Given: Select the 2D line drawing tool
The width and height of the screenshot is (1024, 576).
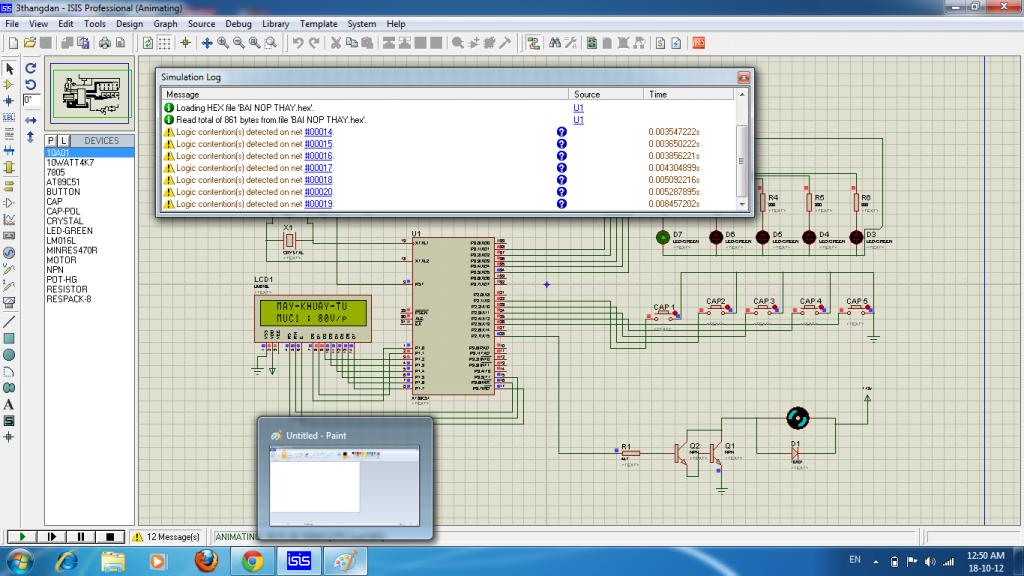Looking at the screenshot, I should [9, 321].
